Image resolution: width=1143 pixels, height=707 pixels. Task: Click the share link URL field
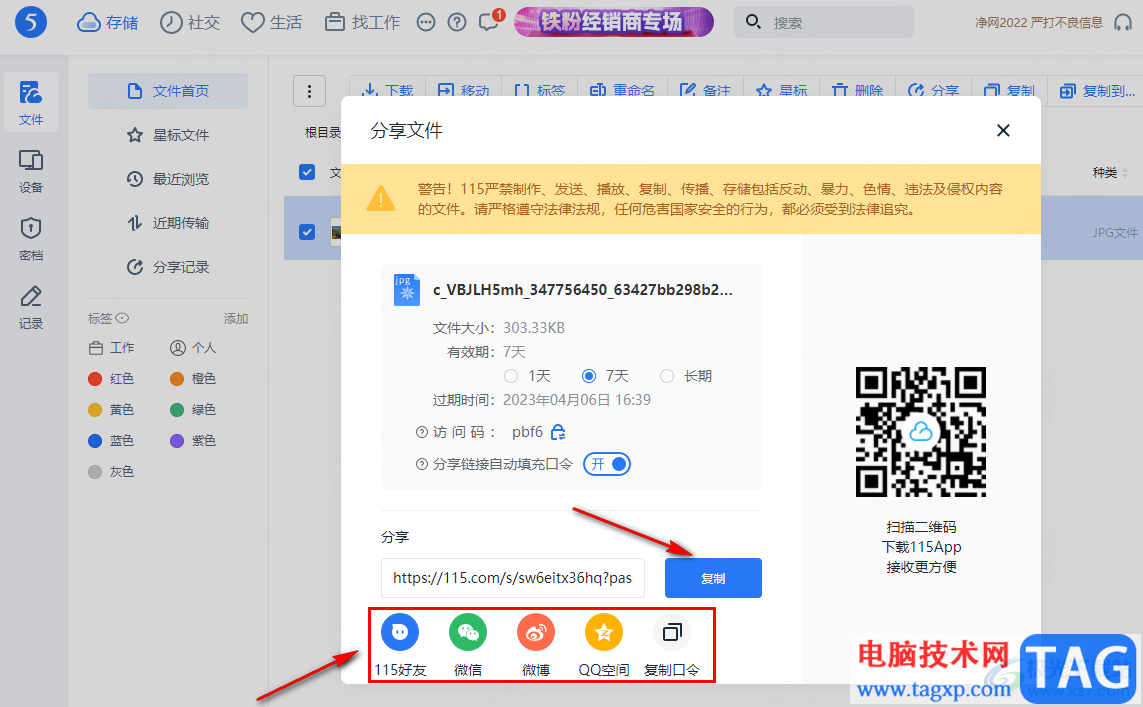pos(512,578)
